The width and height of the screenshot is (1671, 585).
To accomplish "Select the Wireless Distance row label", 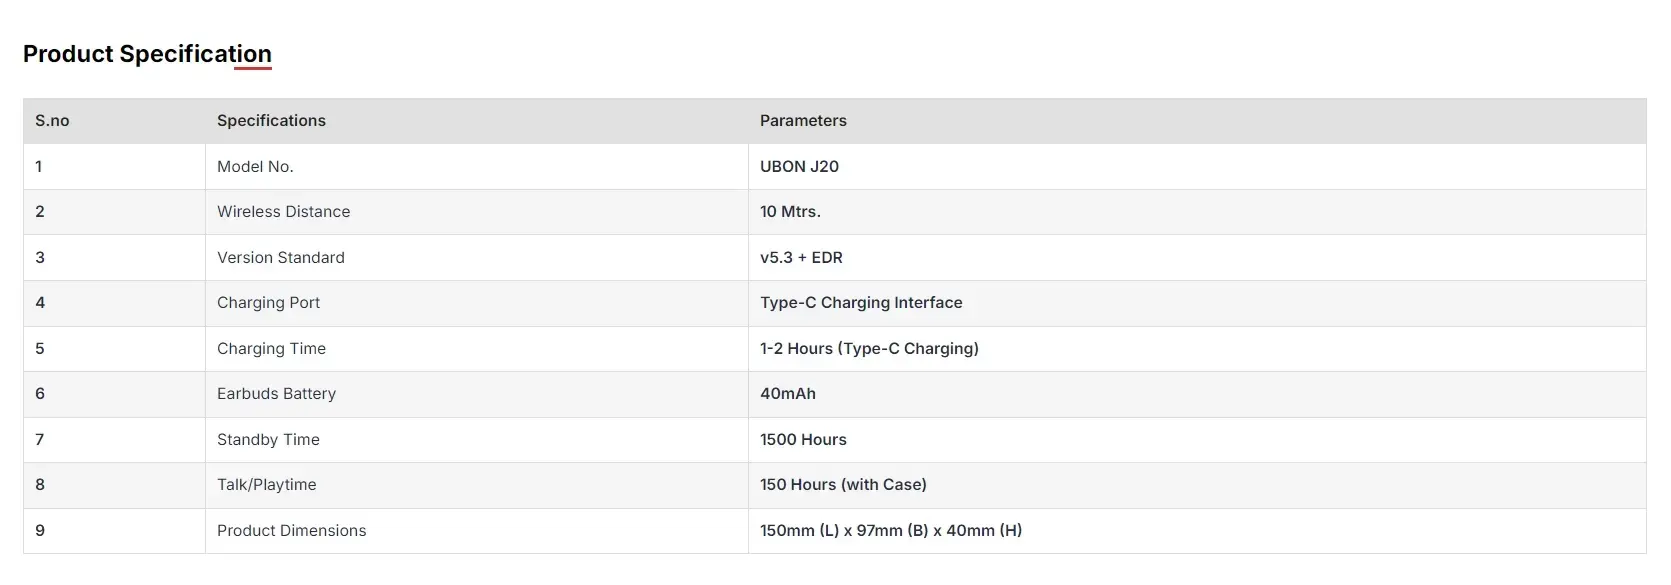I will click(283, 212).
